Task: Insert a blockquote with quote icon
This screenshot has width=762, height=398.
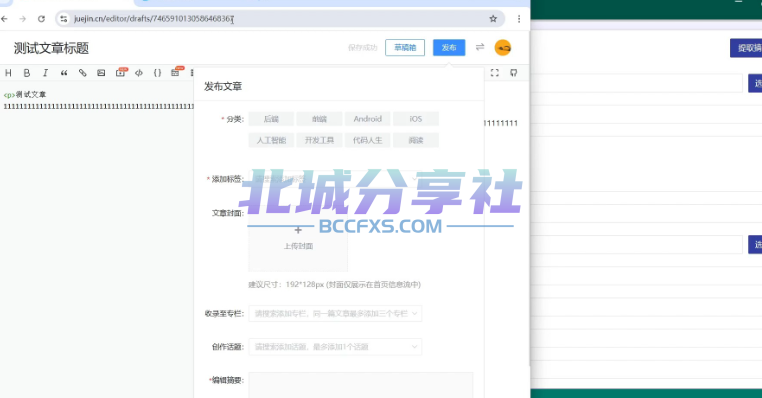Action: (64, 73)
